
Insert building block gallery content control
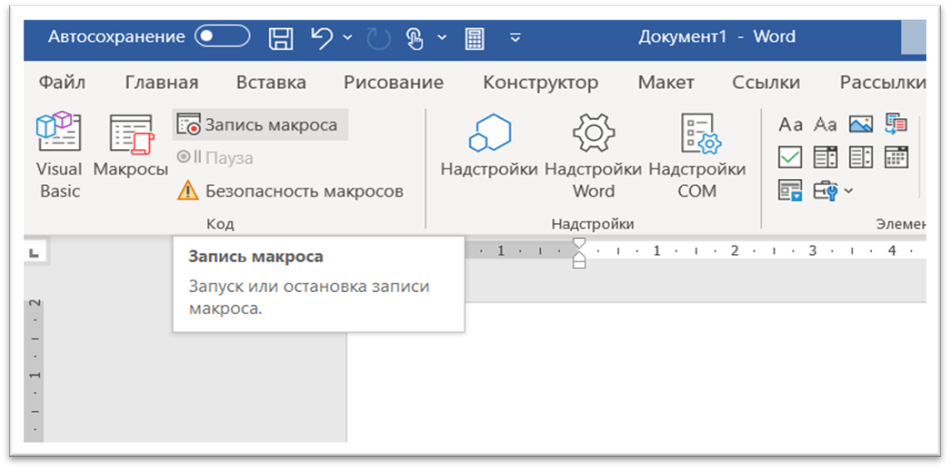[x=896, y=124]
